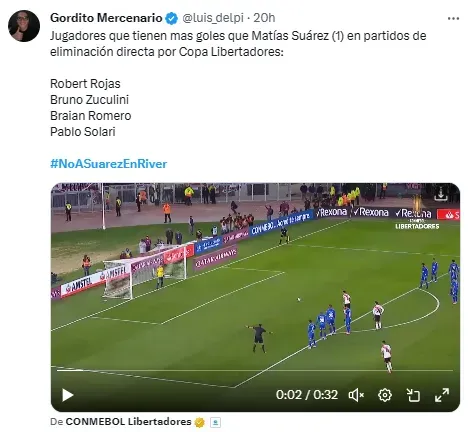Open Gordito Mercenario profile picture
Screen dimensions: 470x432
point(24,26)
